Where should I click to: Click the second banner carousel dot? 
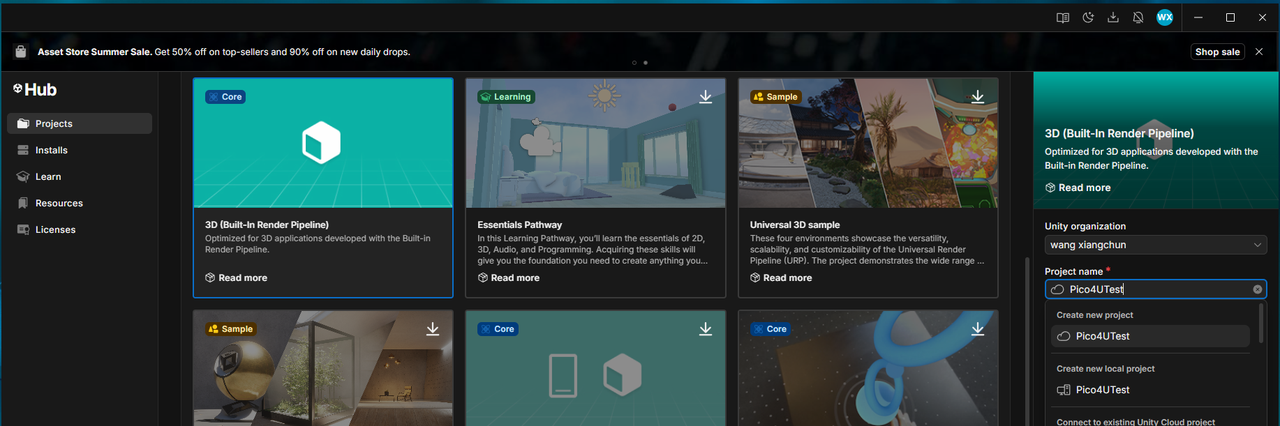(645, 63)
